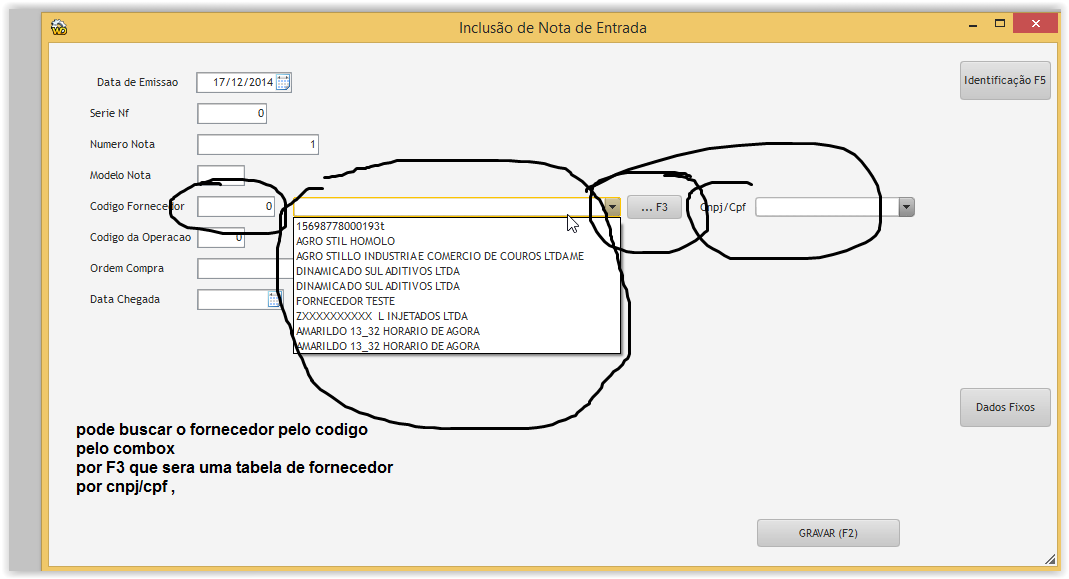Click the Cnpj/Cpf combo text field
The height and width of the screenshot is (579, 1069).
tap(827, 207)
